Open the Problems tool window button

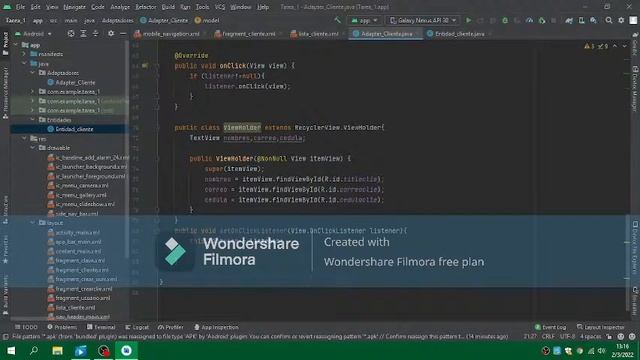tap(62, 327)
